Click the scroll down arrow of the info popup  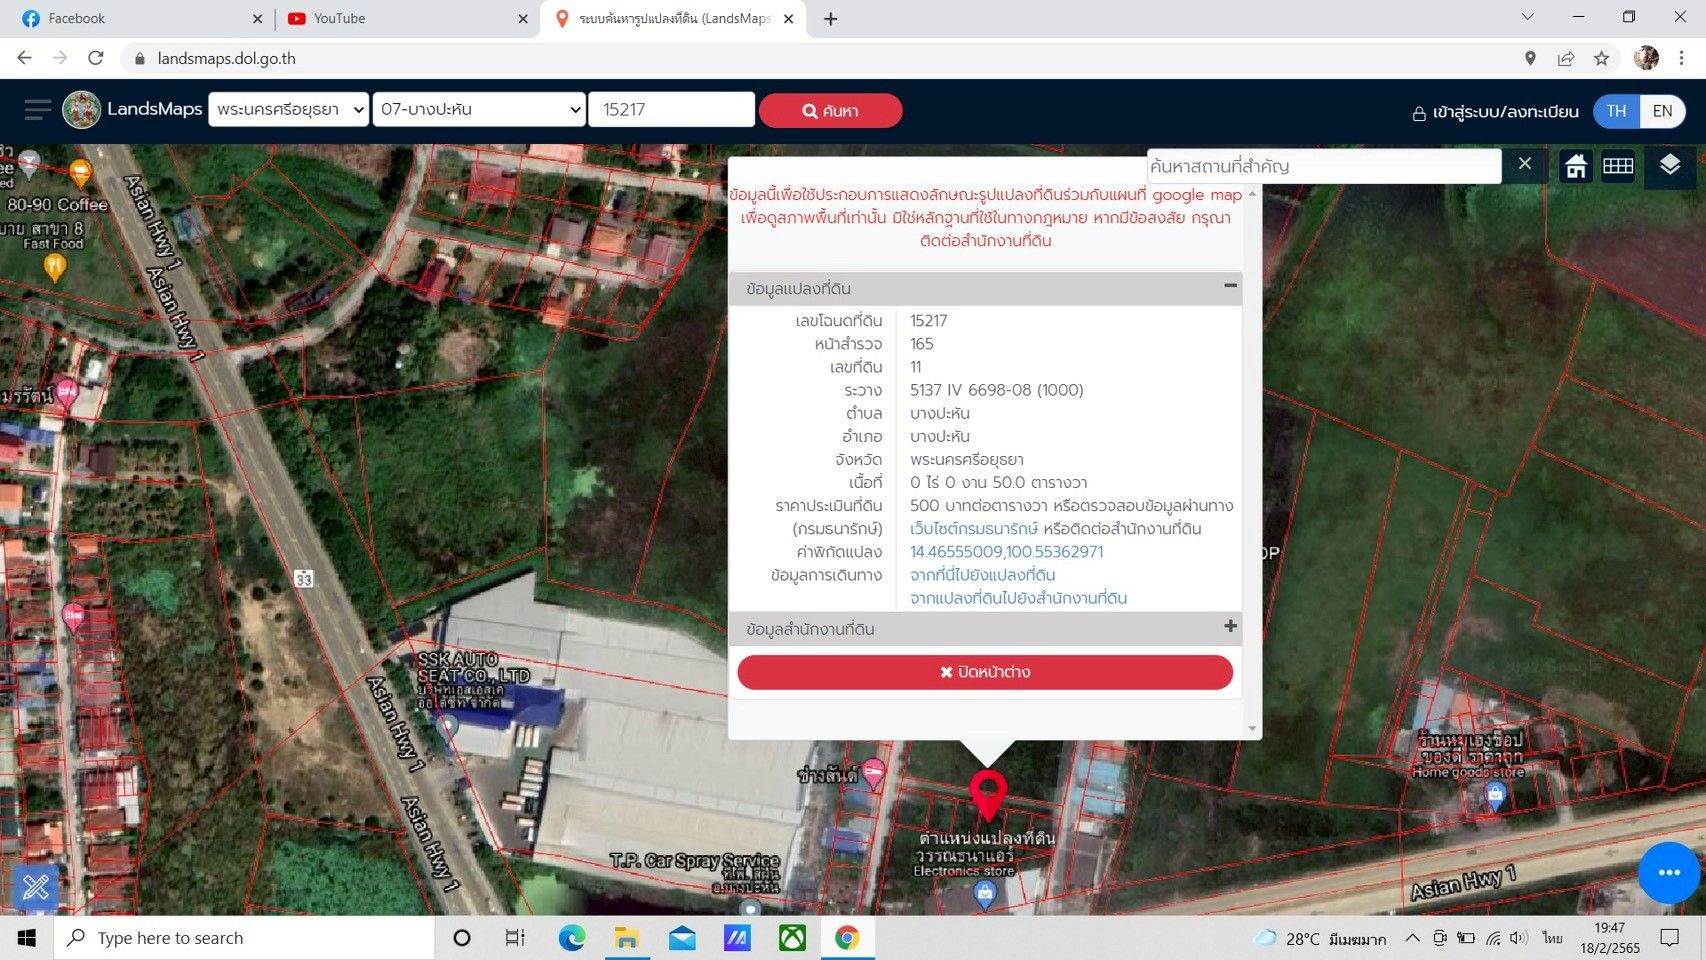(x=1252, y=729)
